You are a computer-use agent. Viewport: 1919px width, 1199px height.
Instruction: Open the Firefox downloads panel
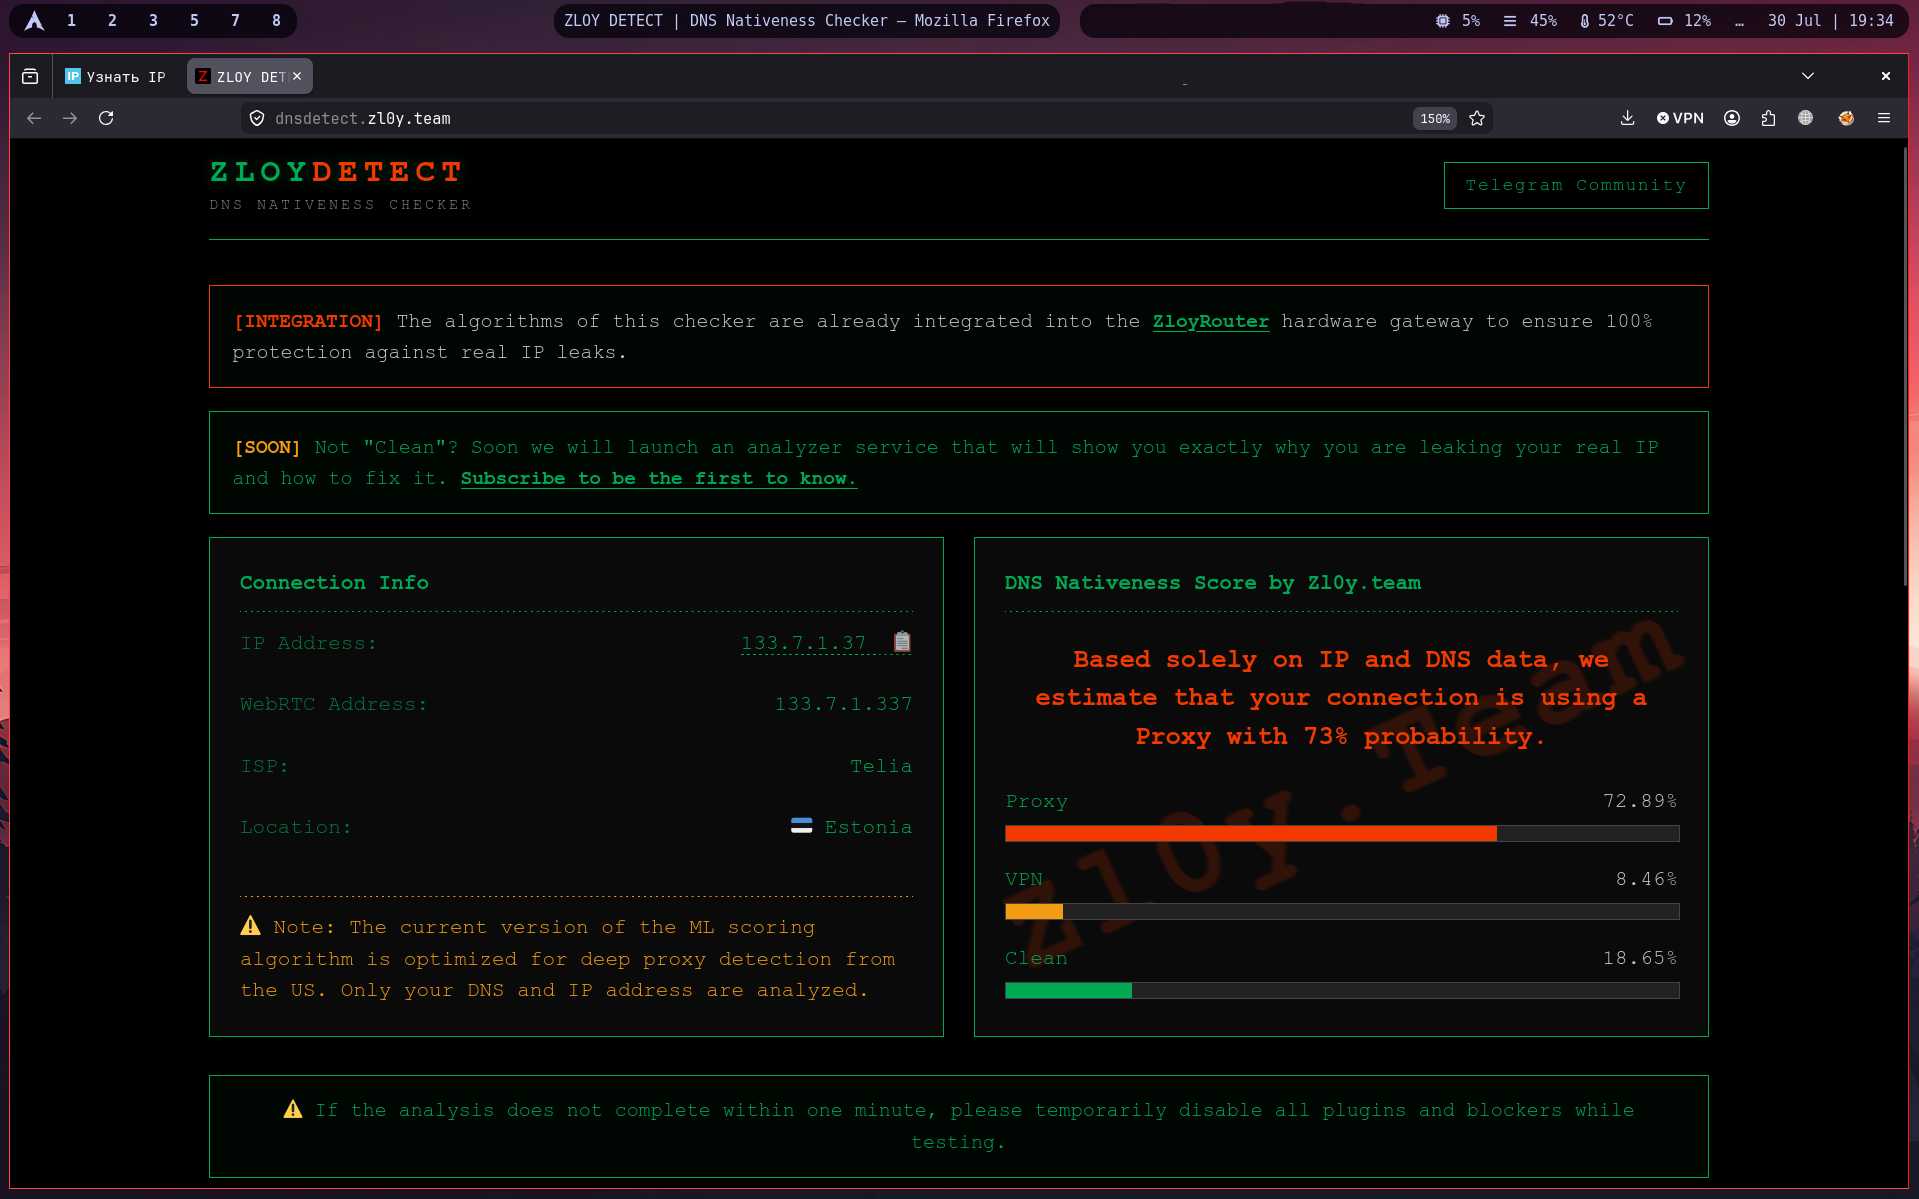tap(1628, 118)
